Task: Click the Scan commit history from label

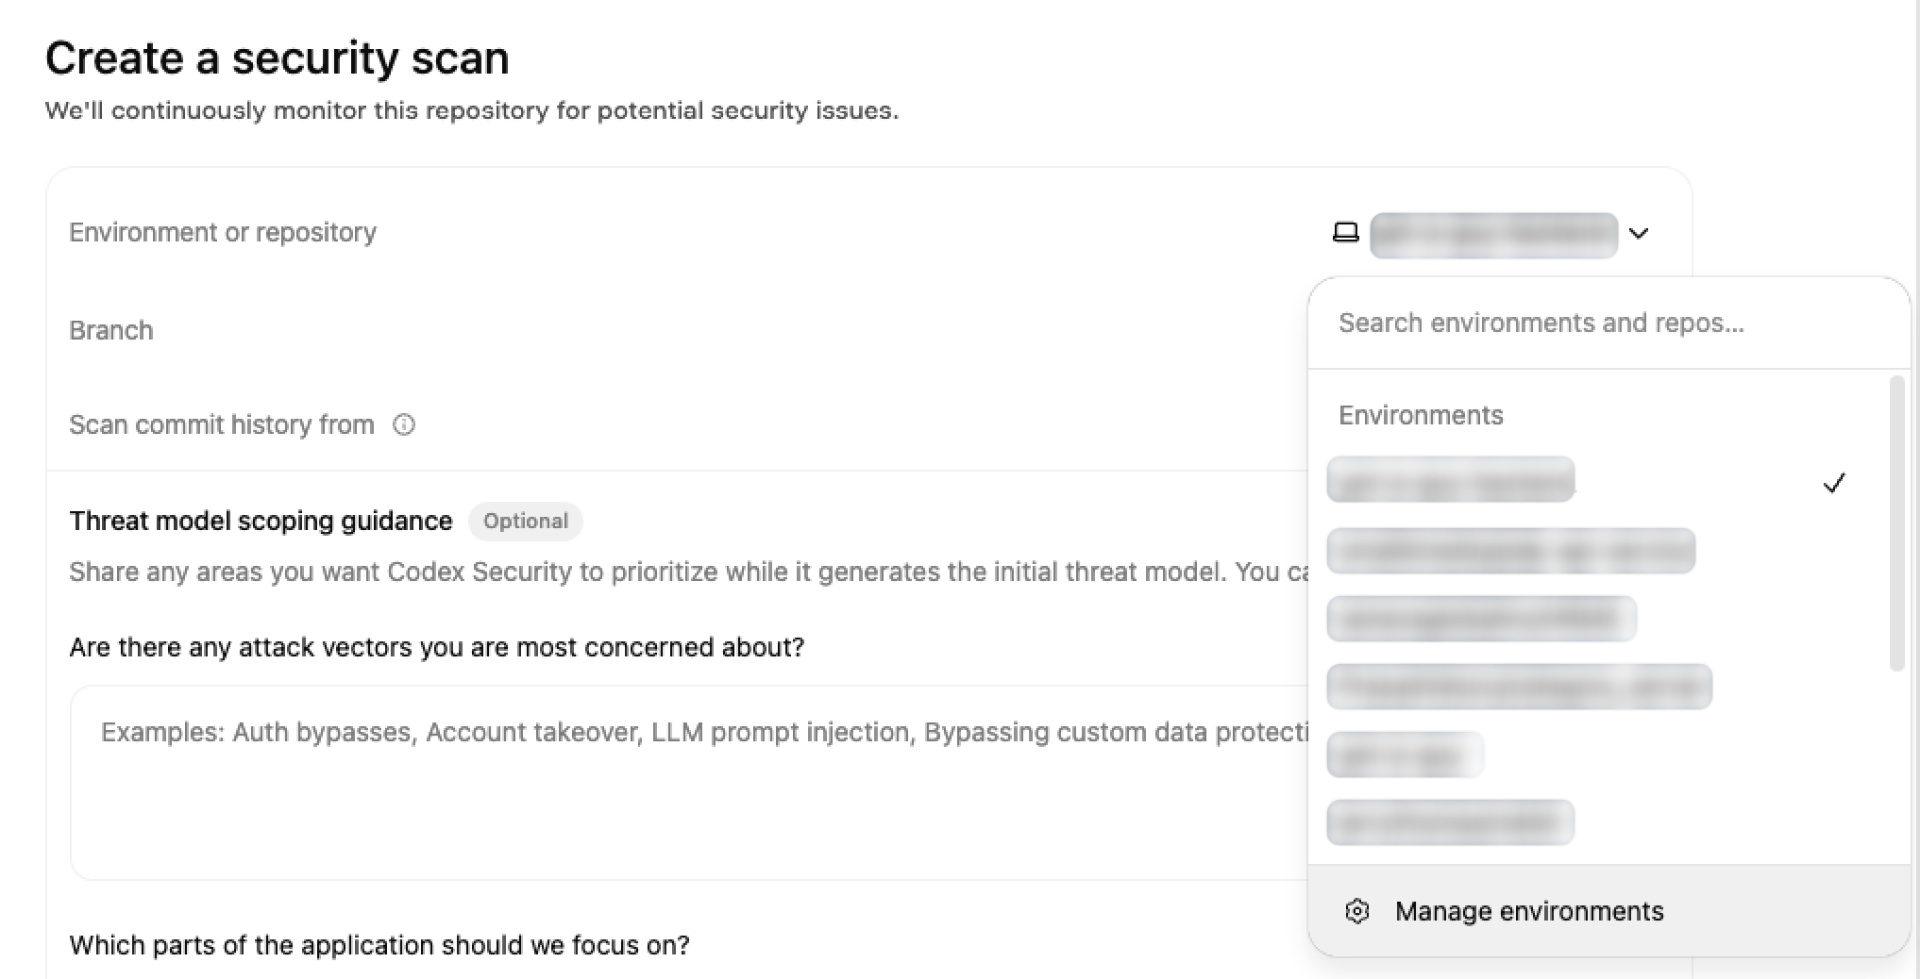Action: [221, 425]
